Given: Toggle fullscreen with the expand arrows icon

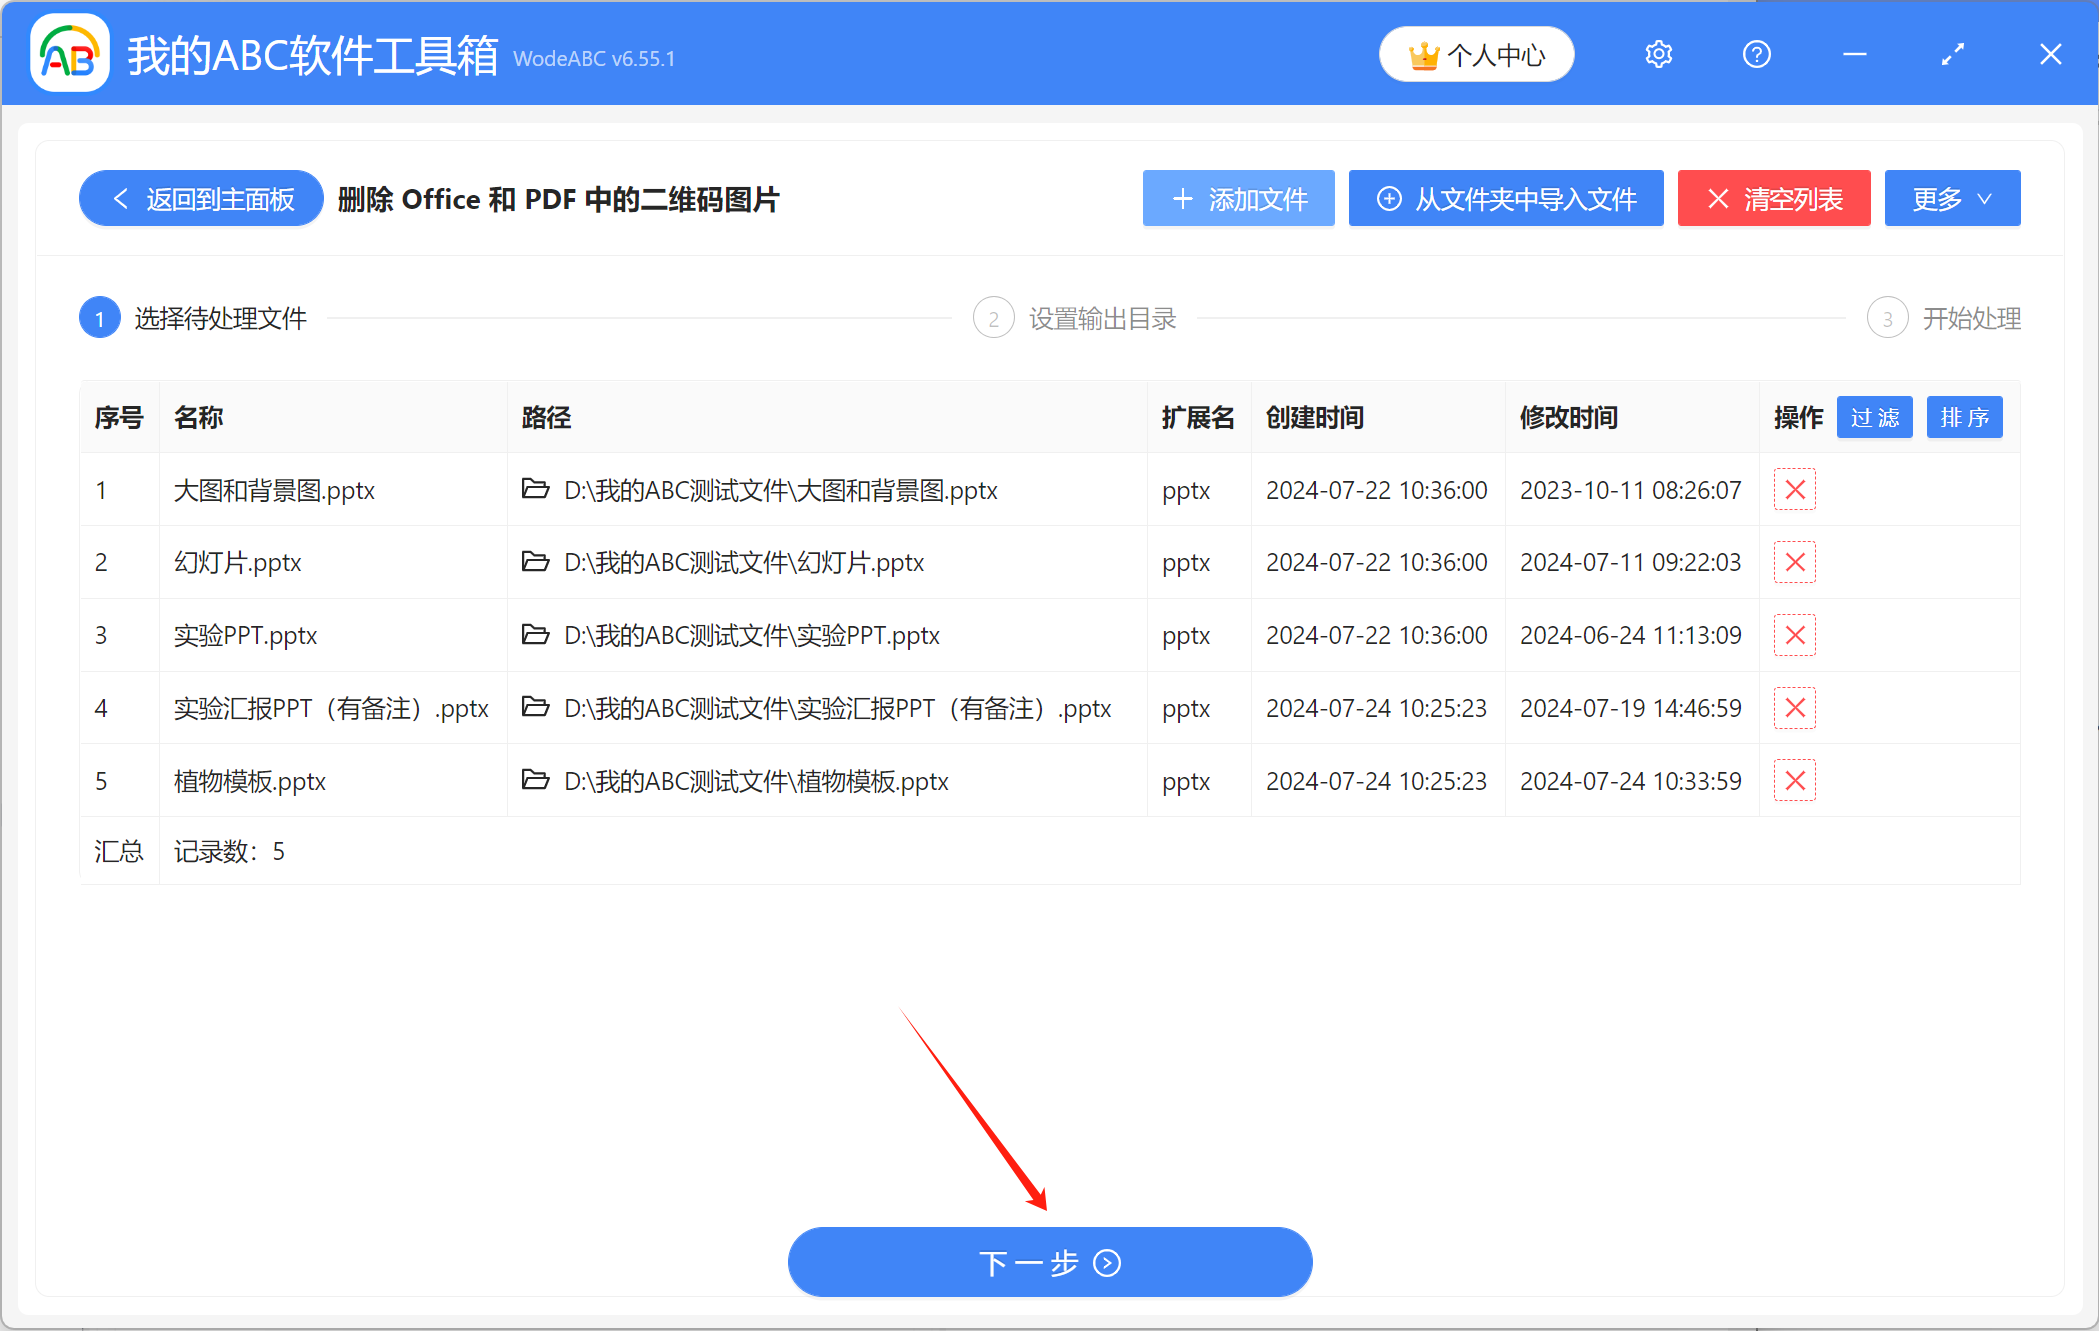Looking at the screenshot, I should (x=1951, y=54).
